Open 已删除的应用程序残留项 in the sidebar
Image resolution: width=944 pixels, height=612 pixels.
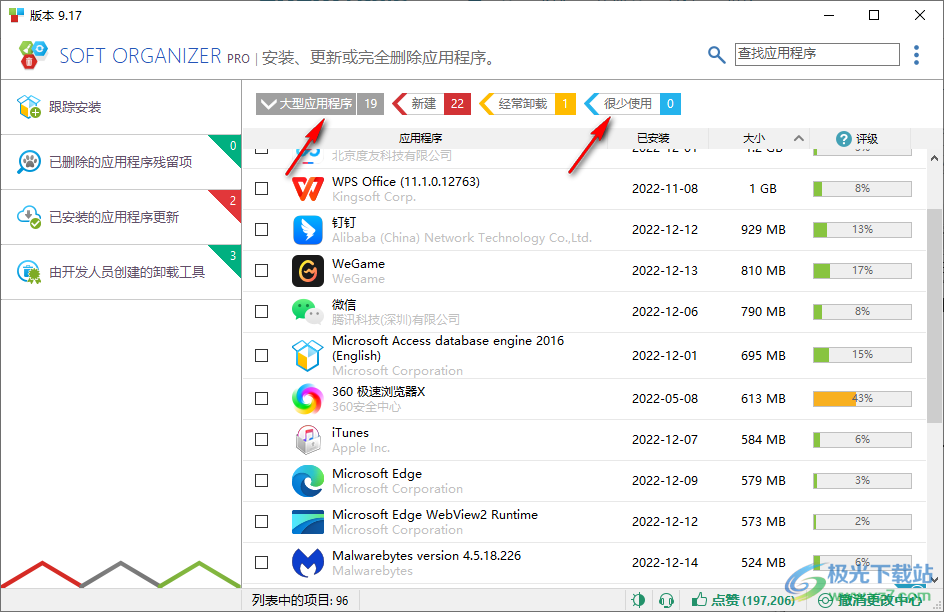tap(121, 162)
